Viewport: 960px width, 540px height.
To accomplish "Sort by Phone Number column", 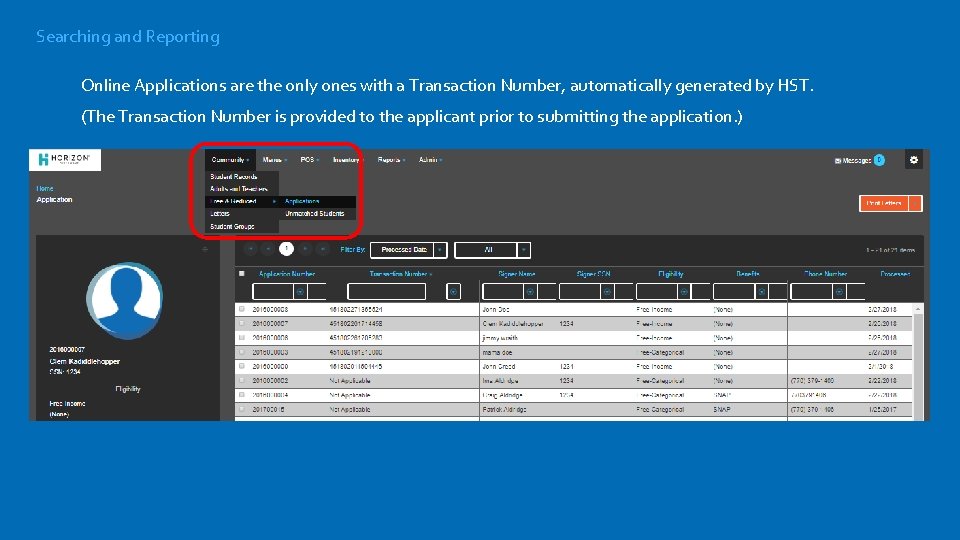I will click(x=825, y=274).
